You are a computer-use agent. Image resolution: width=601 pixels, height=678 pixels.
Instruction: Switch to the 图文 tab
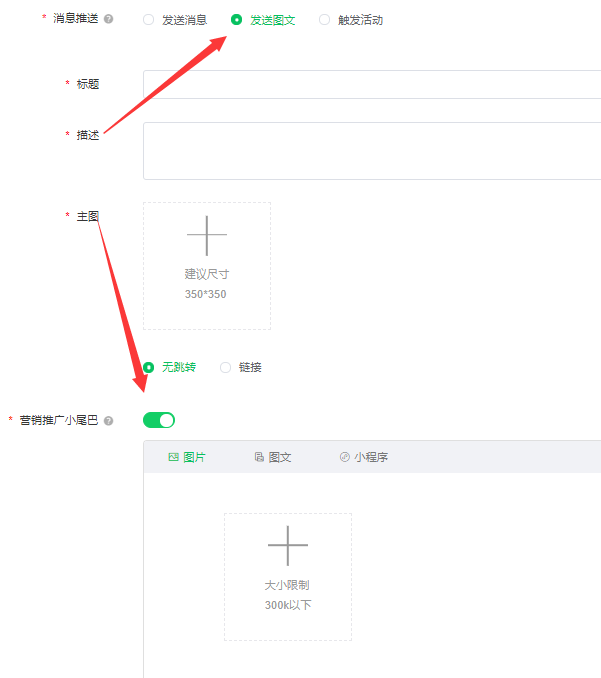(273, 457)
